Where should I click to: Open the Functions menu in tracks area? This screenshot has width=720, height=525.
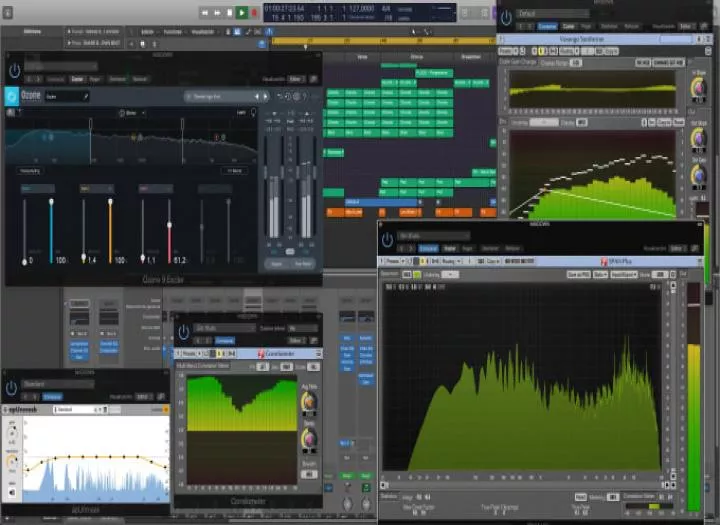(x=173, y=32)
